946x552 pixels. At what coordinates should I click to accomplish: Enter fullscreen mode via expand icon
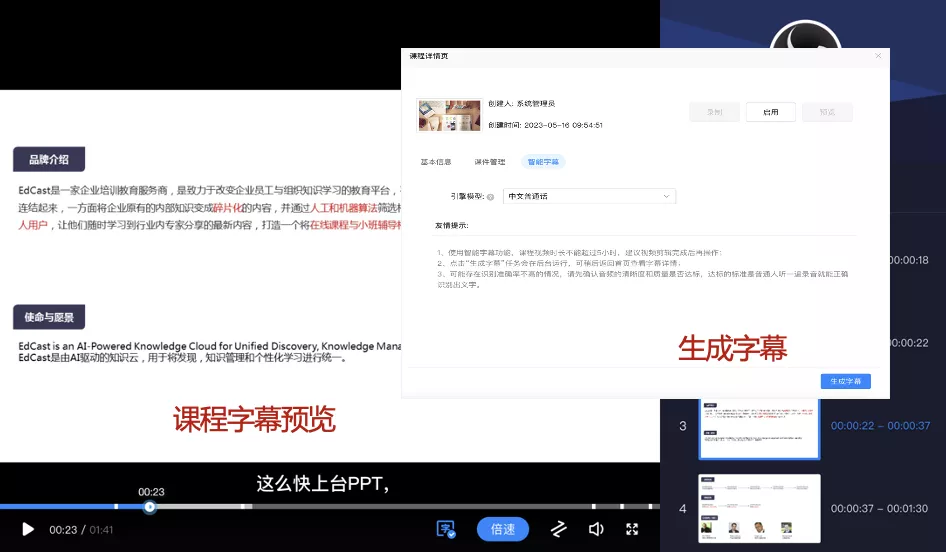[x=632, y=529]
